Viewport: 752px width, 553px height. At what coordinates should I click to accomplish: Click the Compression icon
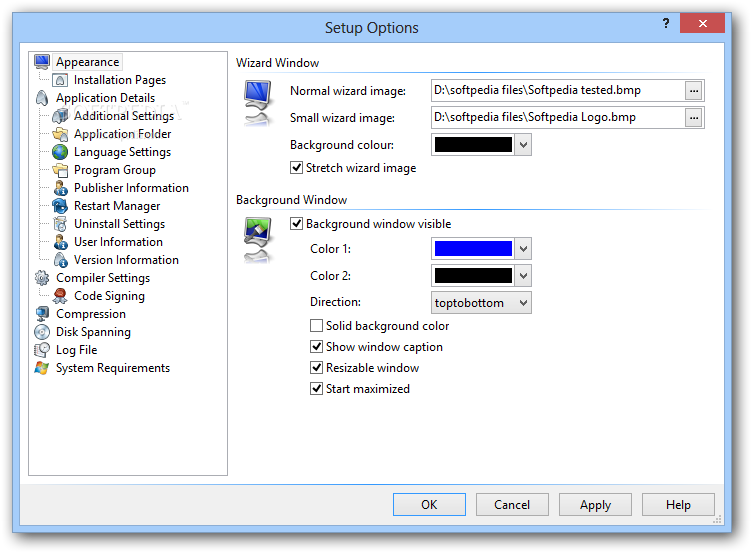click(x=42, y=314)
